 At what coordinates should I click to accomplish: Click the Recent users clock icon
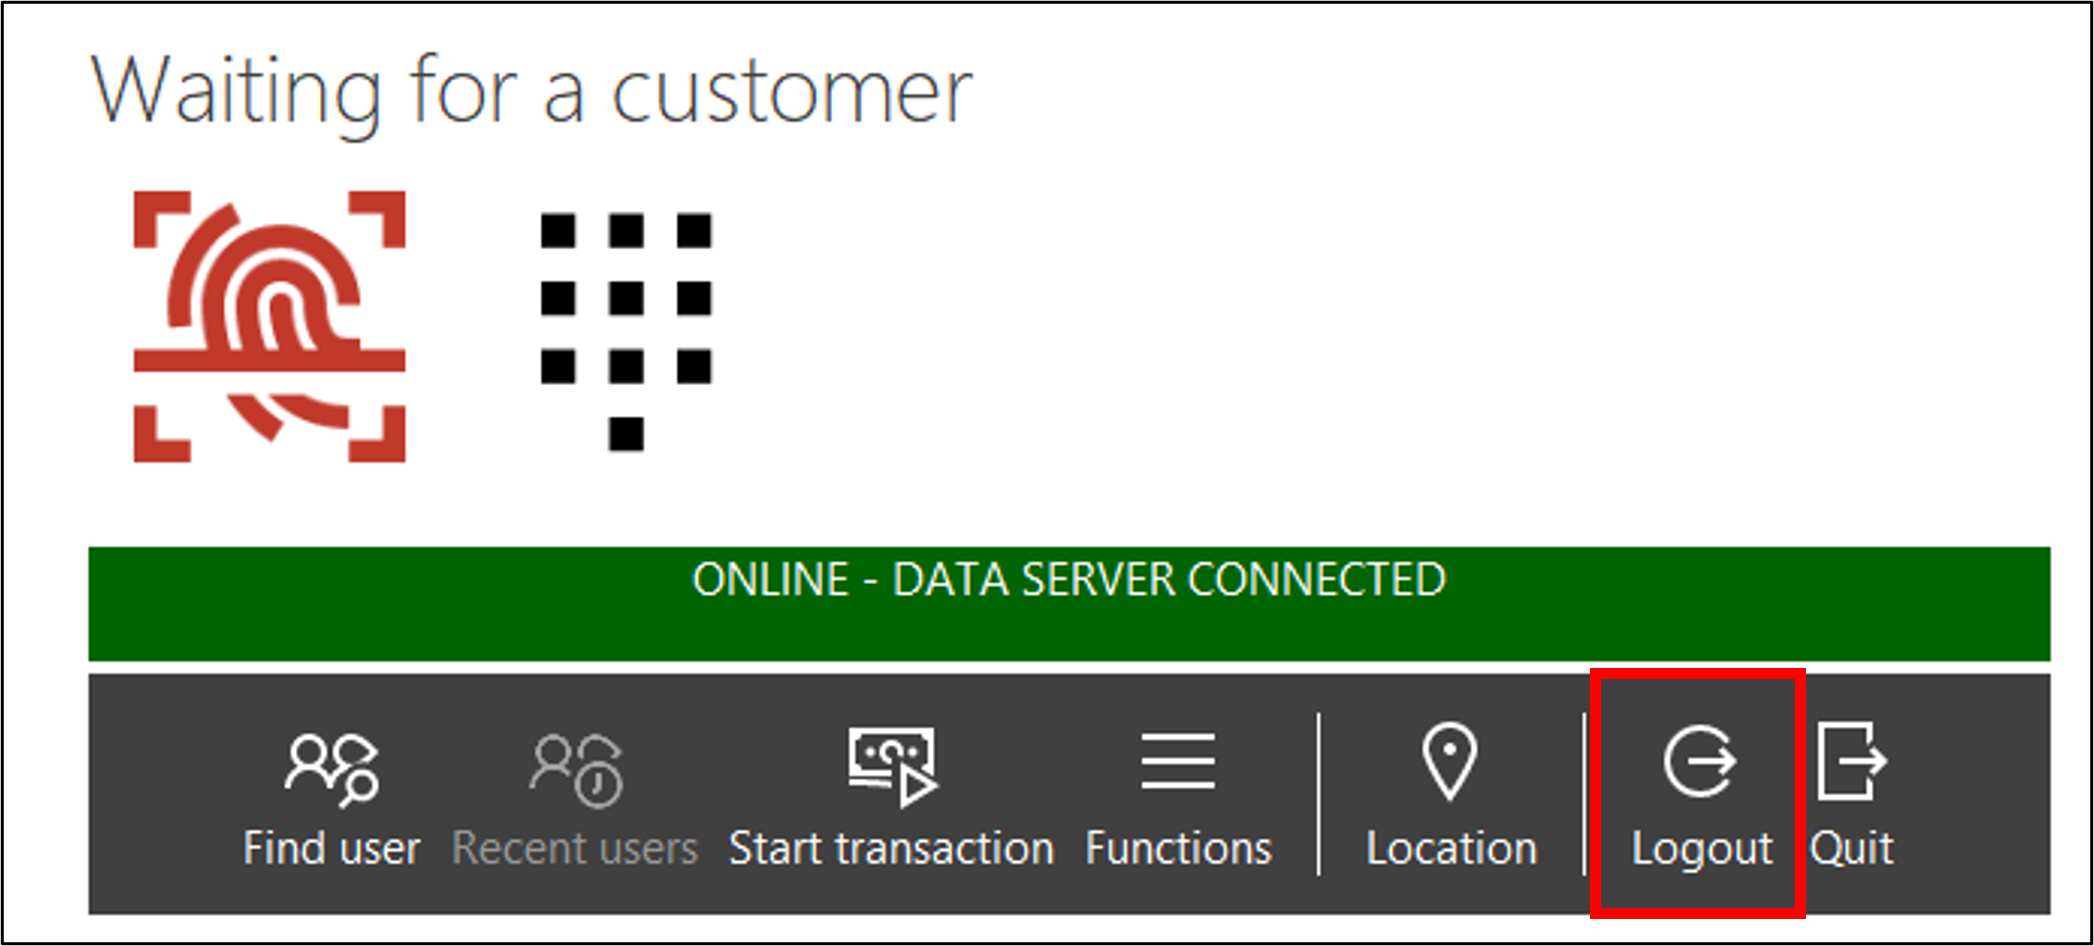576,769
